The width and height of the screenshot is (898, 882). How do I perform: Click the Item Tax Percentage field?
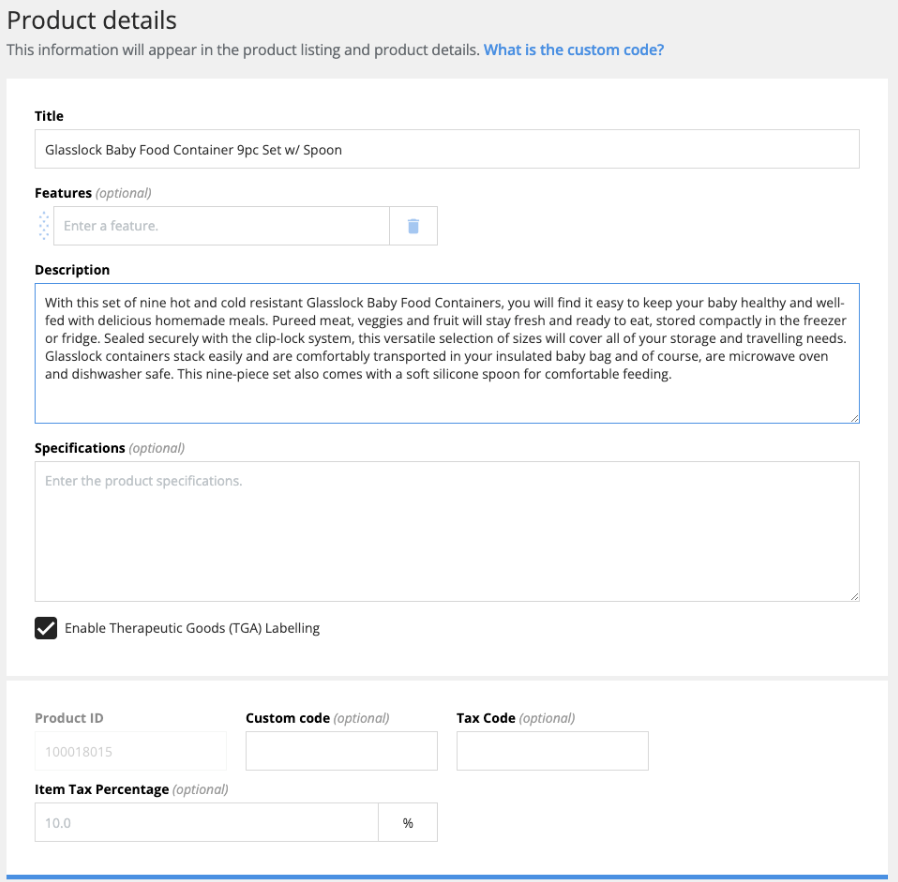[x=206, y=822]
